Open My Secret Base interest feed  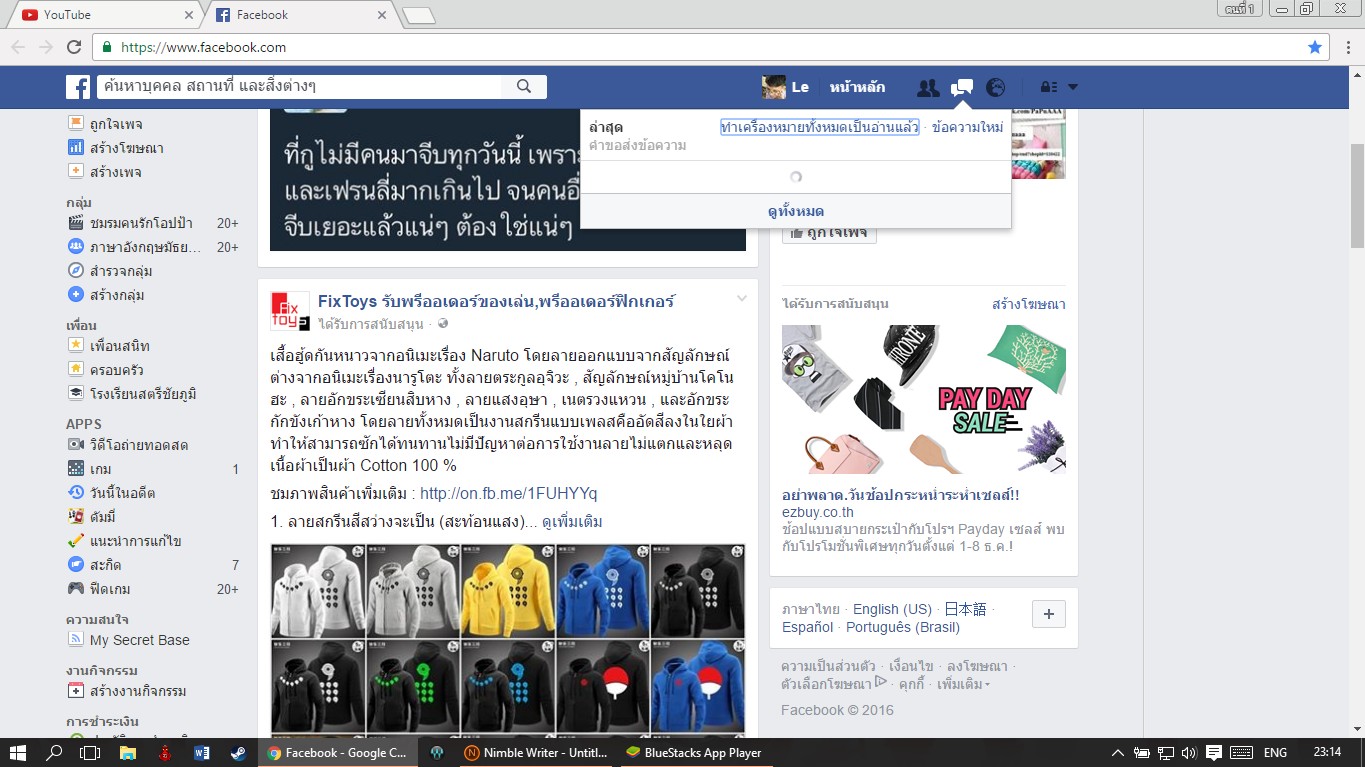tap(139, 640)
